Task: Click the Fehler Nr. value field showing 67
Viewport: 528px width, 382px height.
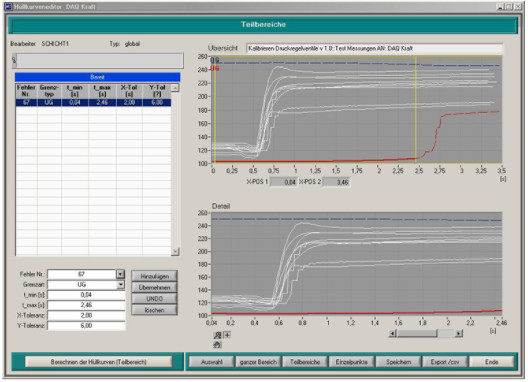Action: pos(82,274)
